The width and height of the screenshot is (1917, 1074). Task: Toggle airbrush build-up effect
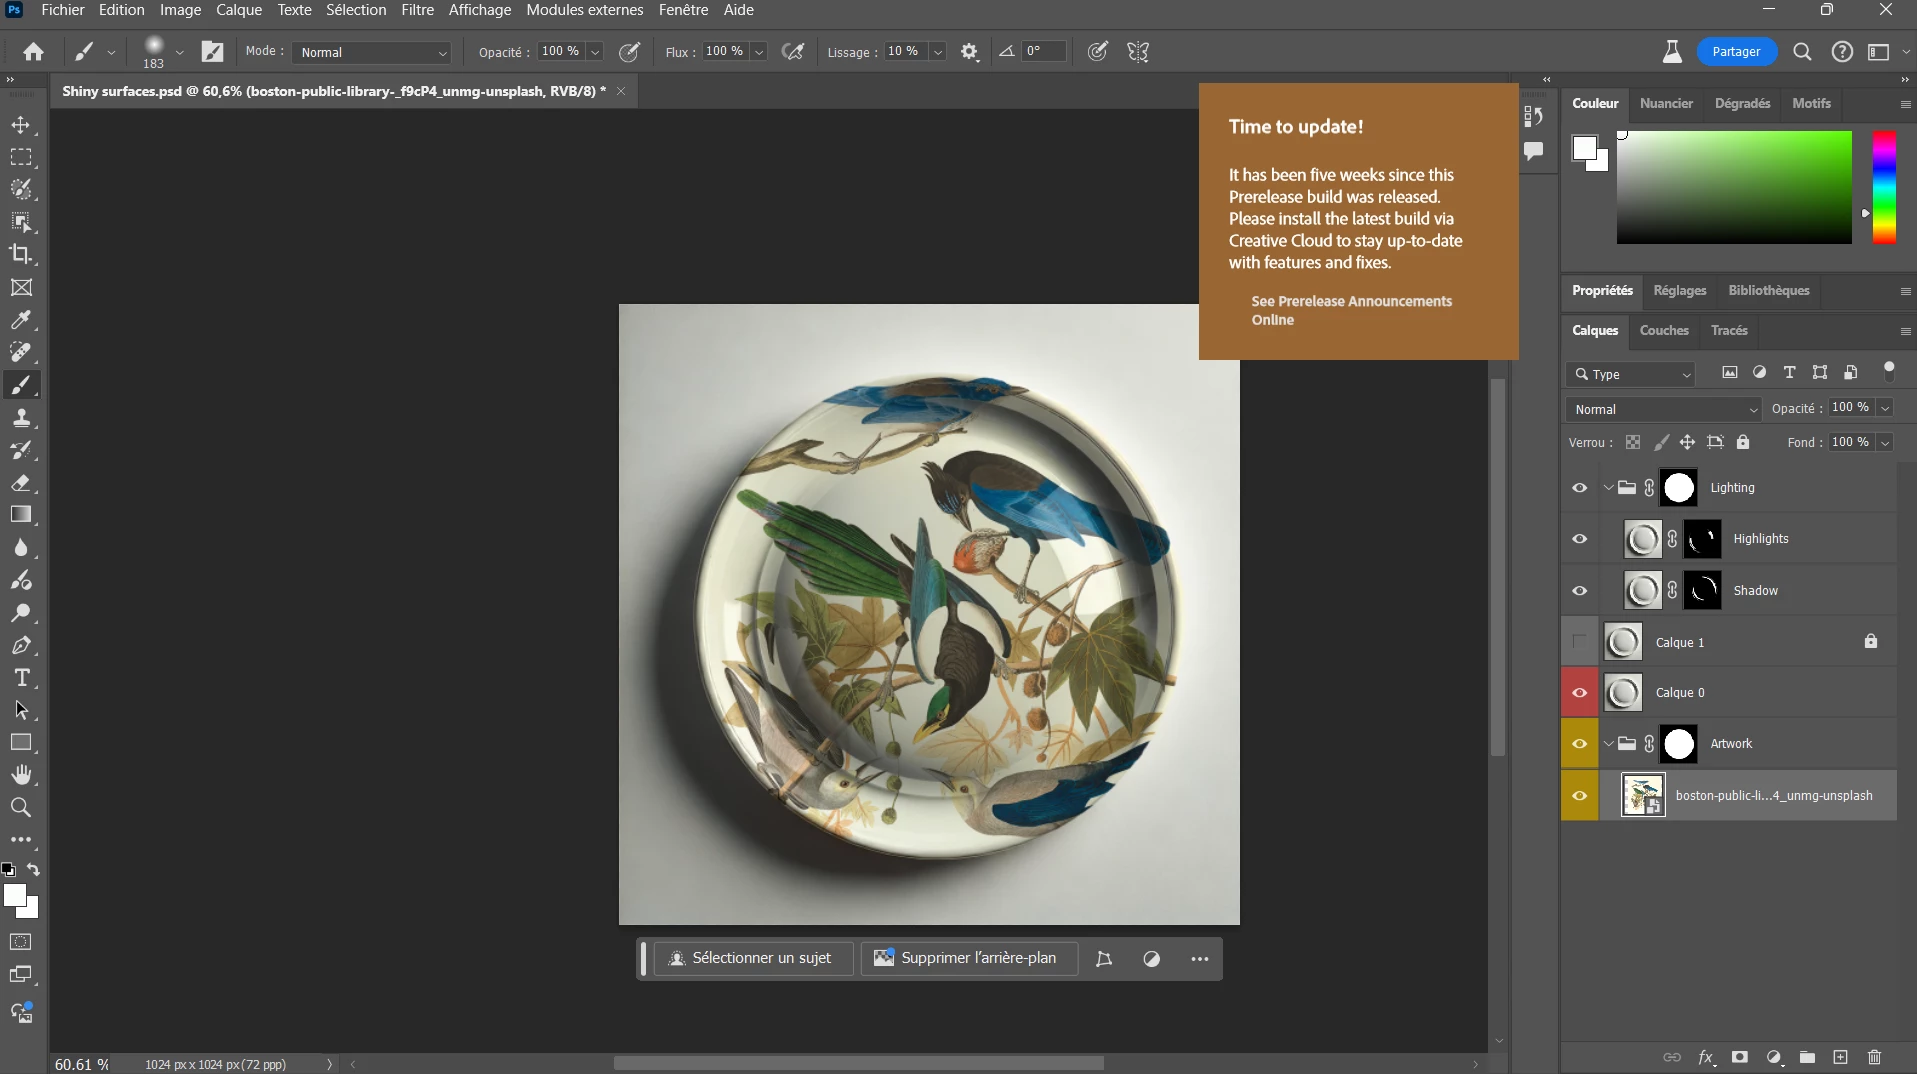pyautogui.click(x=793, y=52)
